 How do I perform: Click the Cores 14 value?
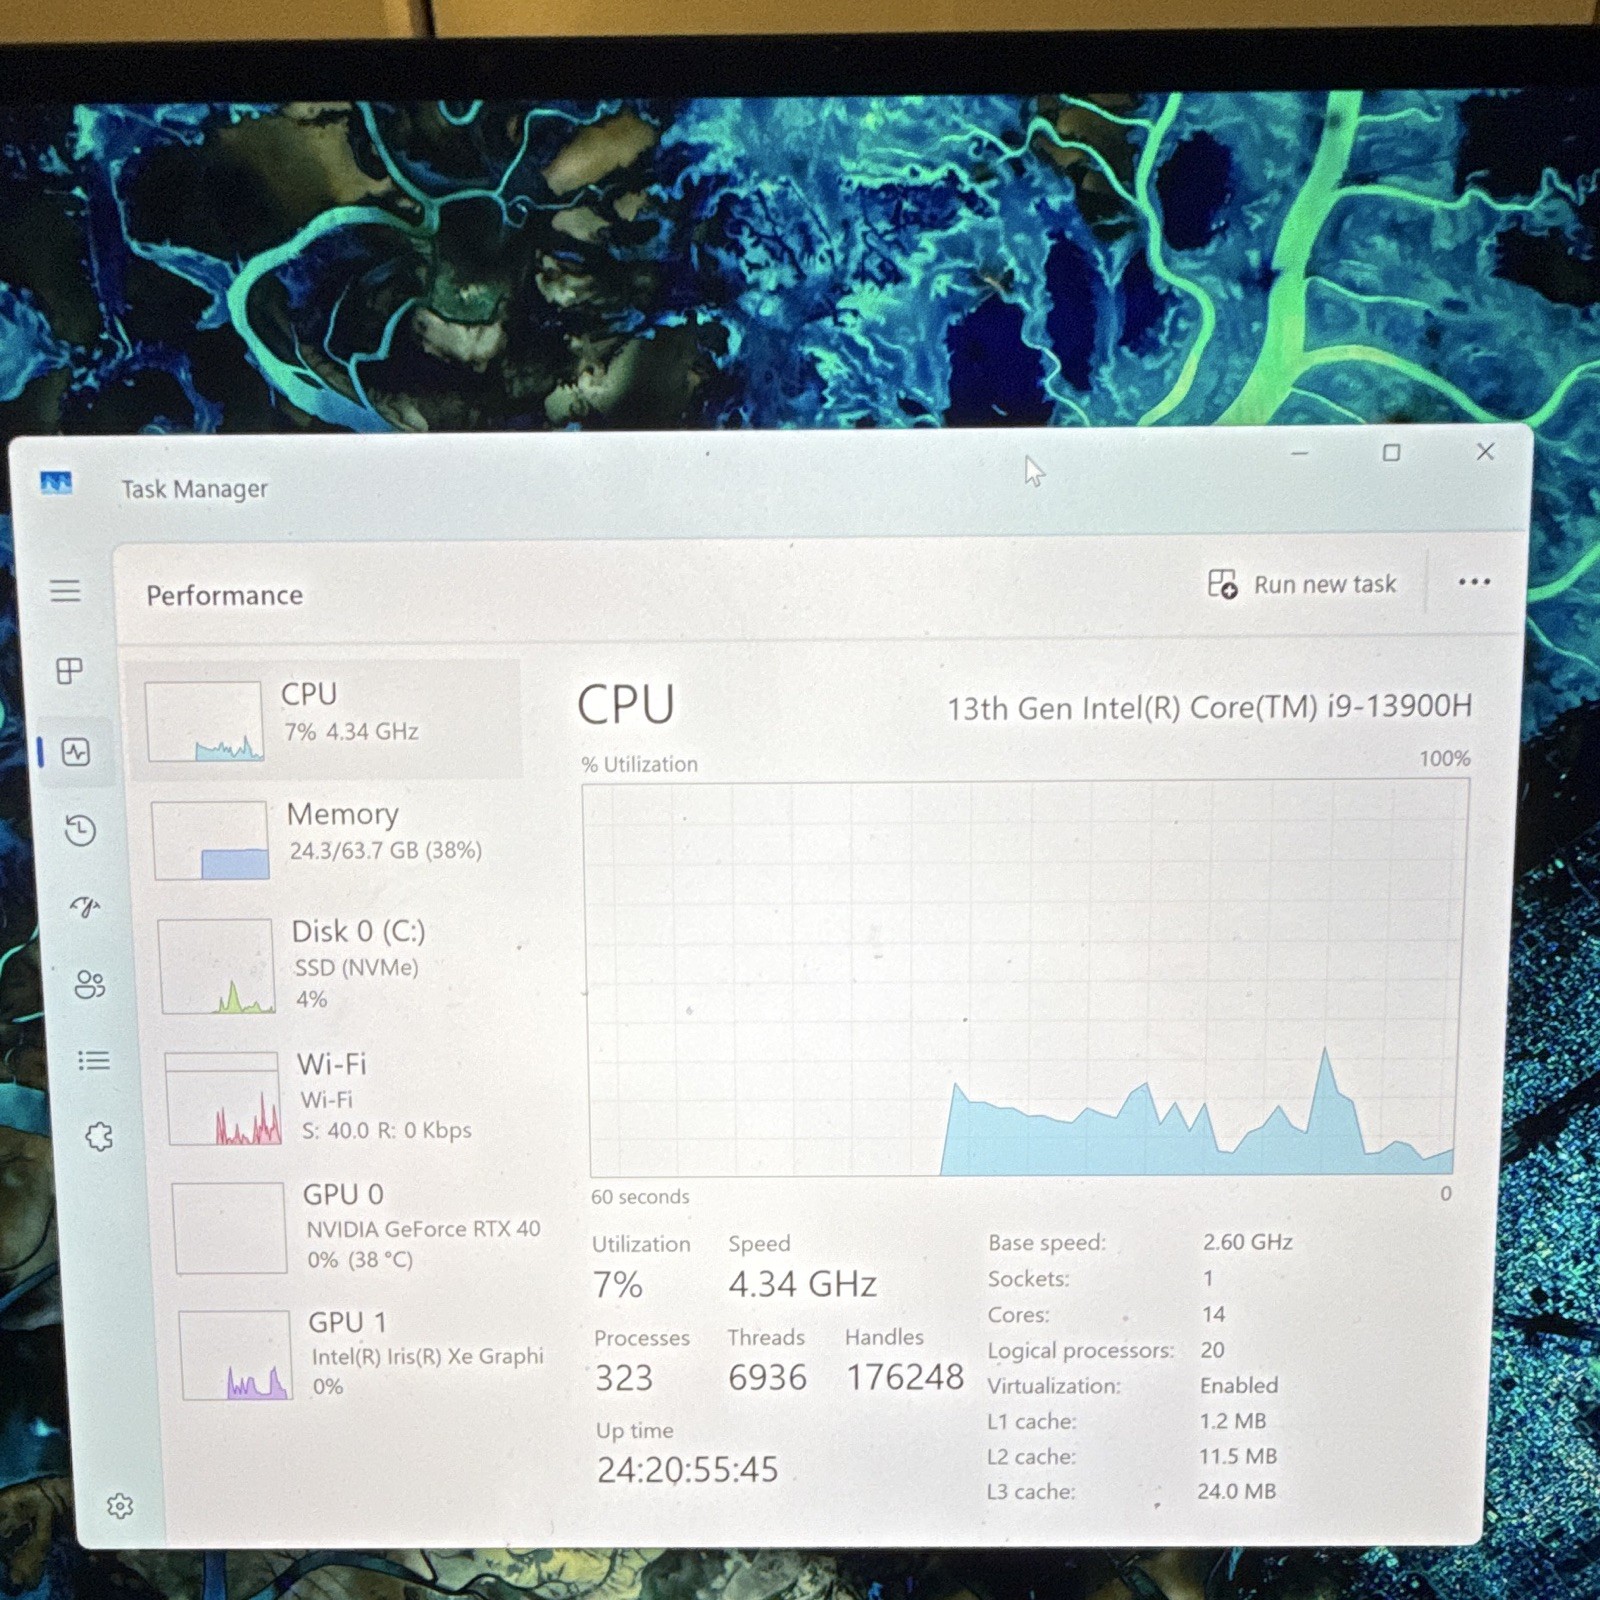1213,1313
